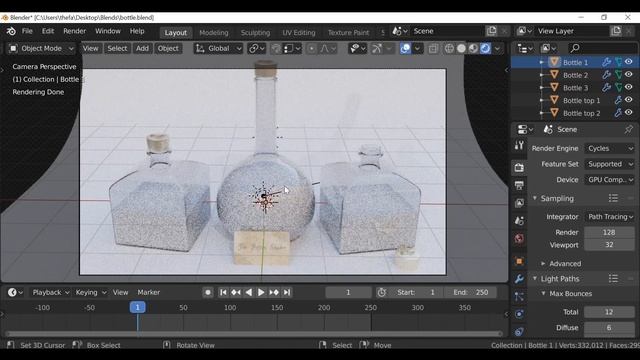
Task: Jump to the first frame
Action: pos(223,292)
